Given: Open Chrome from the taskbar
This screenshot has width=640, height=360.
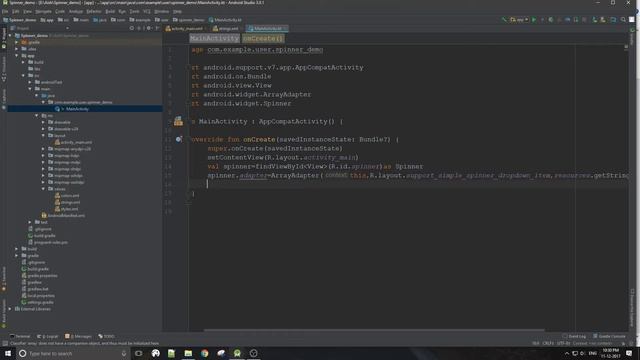Looking at the screenshot, I should coord(204,353).
